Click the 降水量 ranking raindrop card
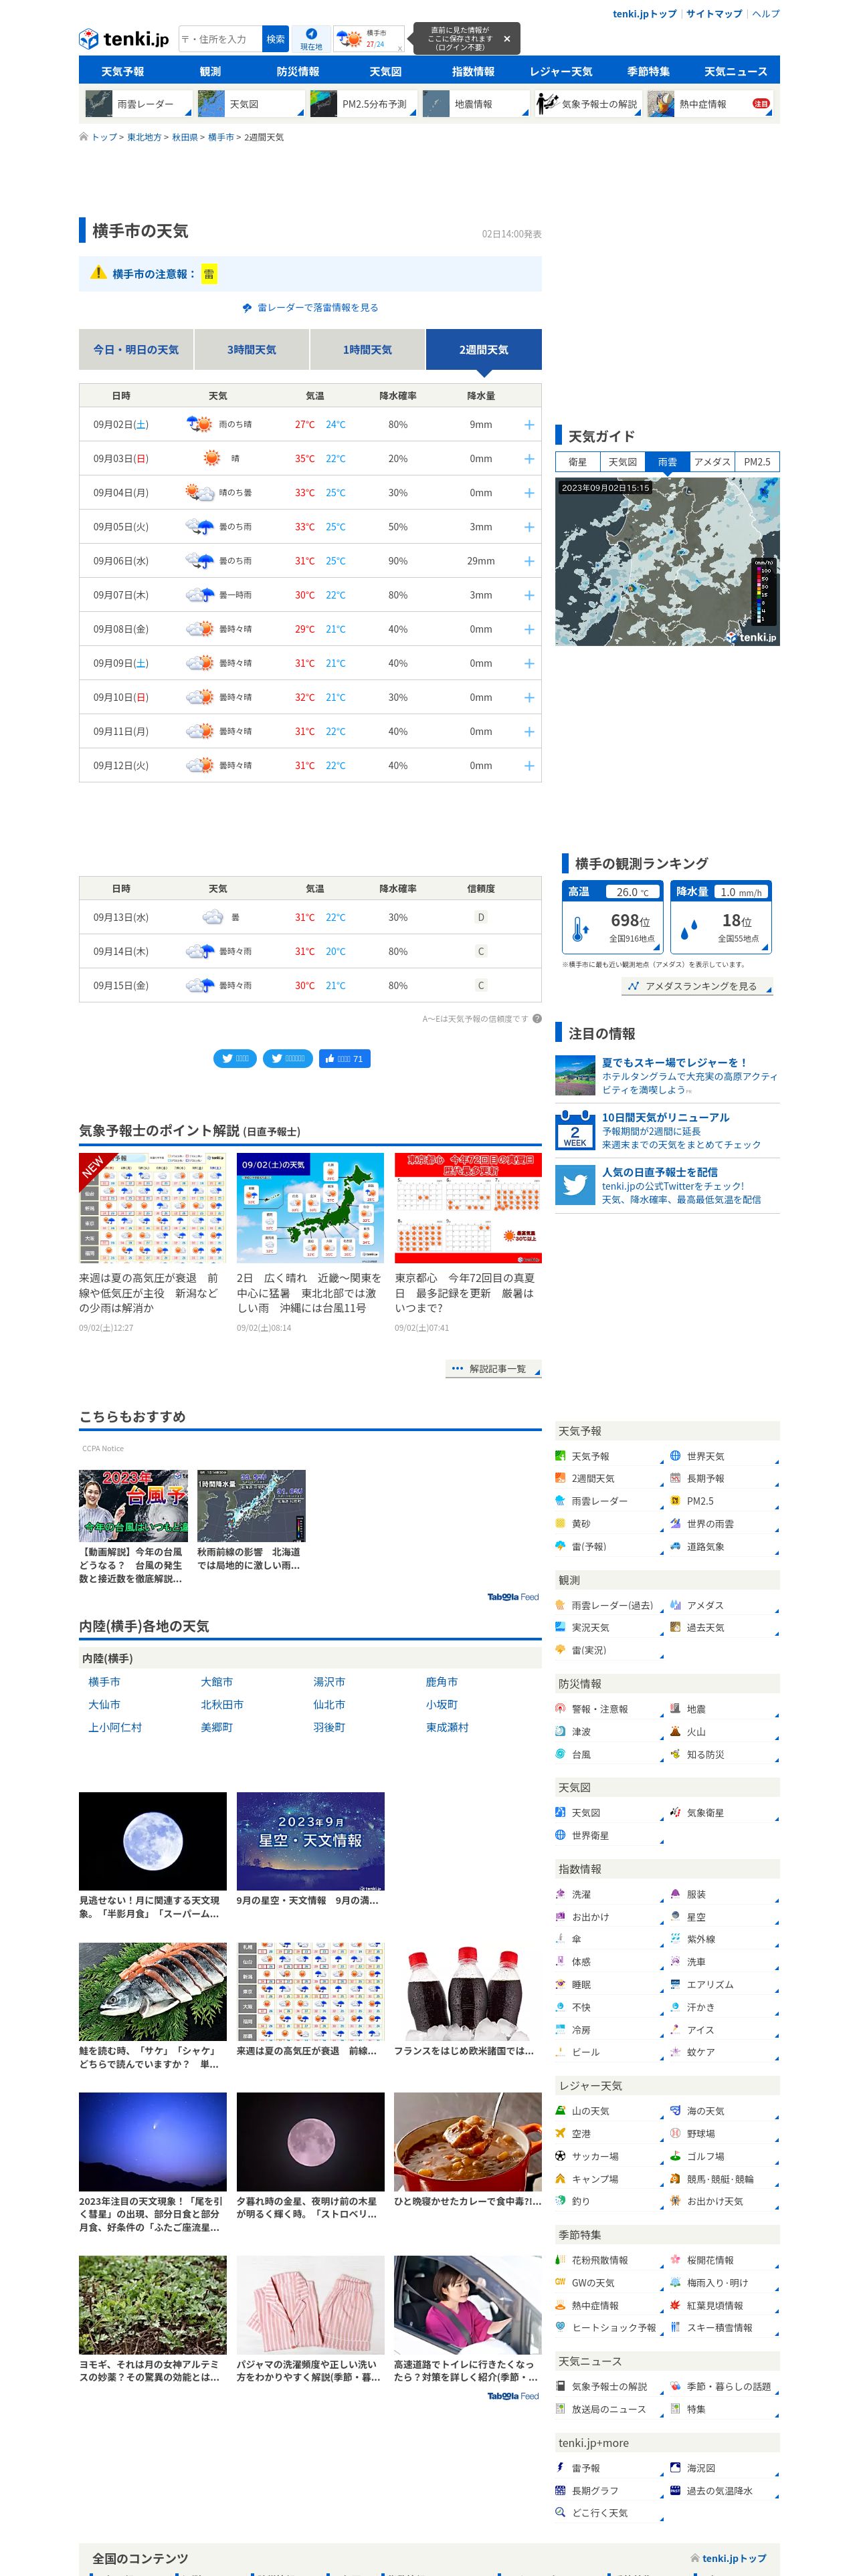The height and width of the screenshot is (2576, 859). click(721, 917)
